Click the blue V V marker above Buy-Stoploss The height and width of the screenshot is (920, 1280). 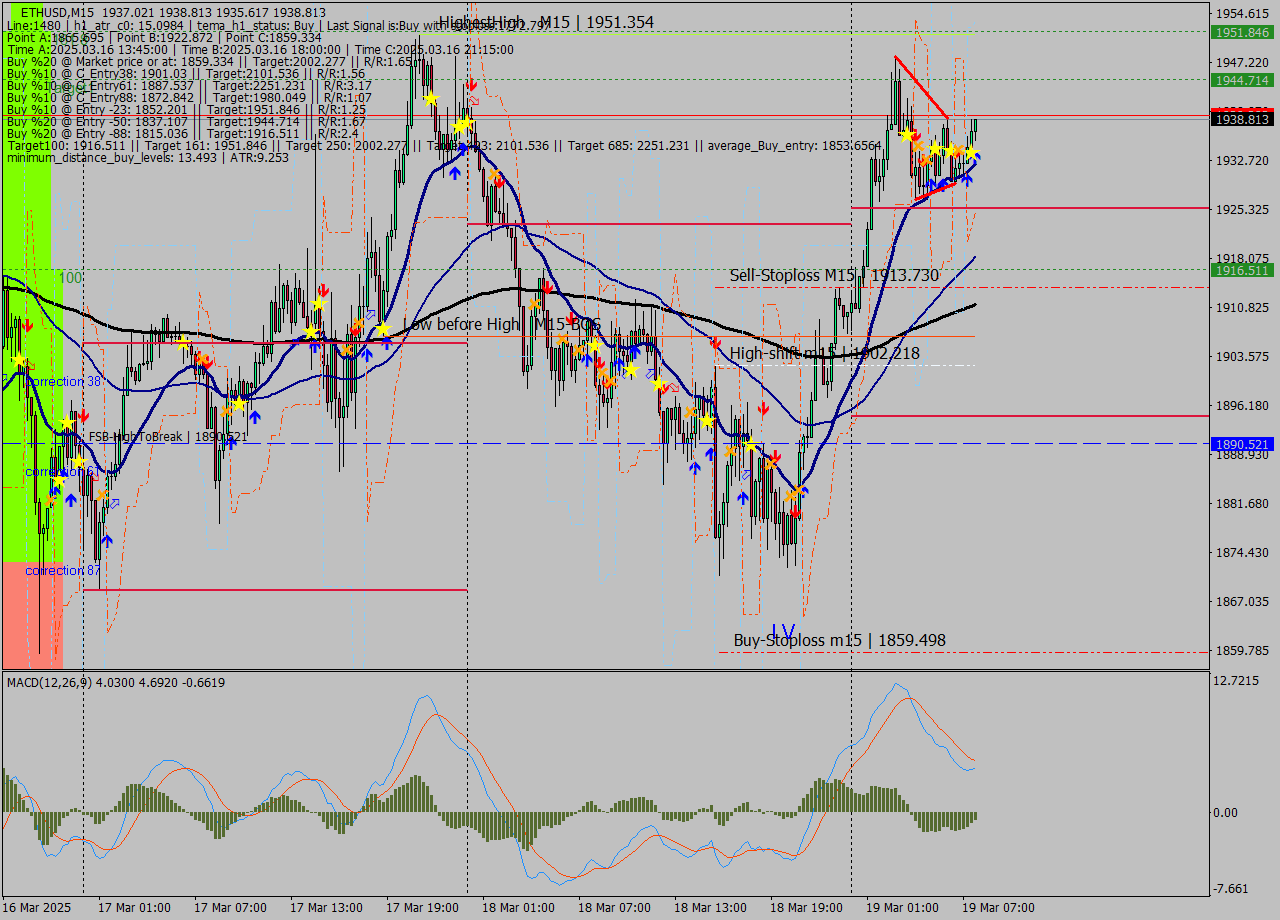tap(783, 631)
